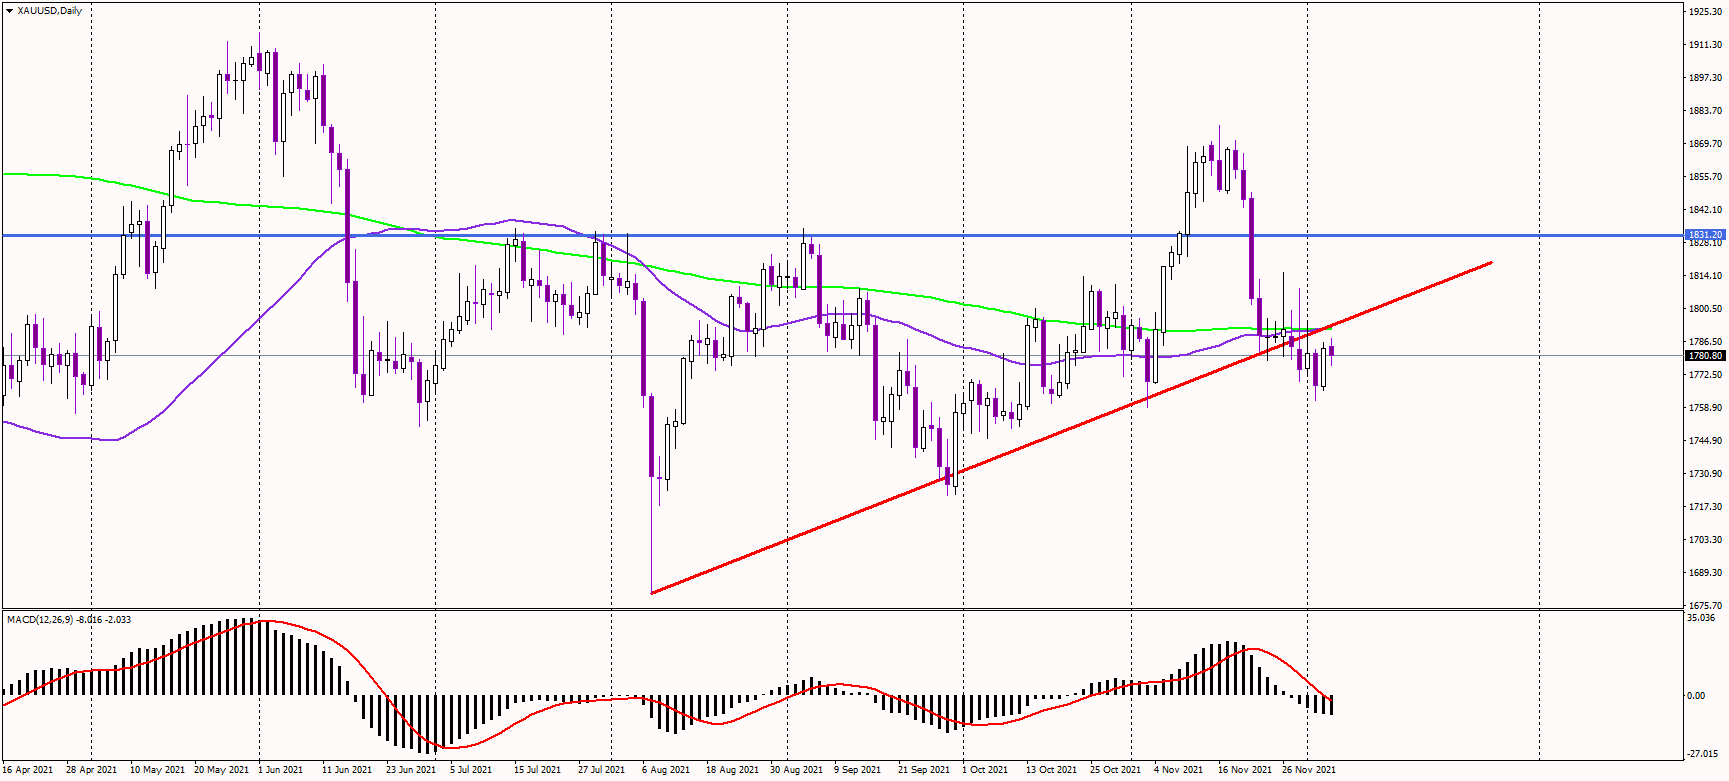Viewport: 1729px width, 781px height.
Task: Select the blue 1831.20 price level tag
Action: point(1706,235)
